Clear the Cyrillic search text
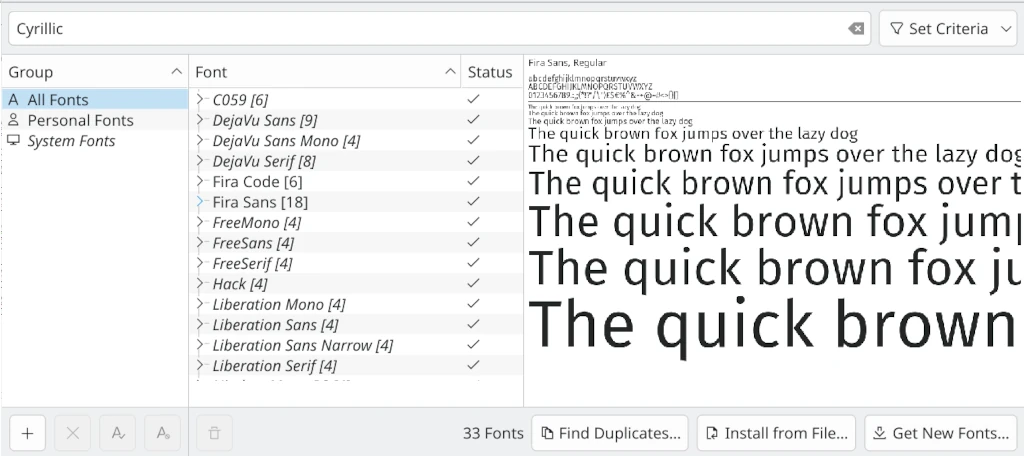Viewport: 1024px width, 456px height. [856, 29]
